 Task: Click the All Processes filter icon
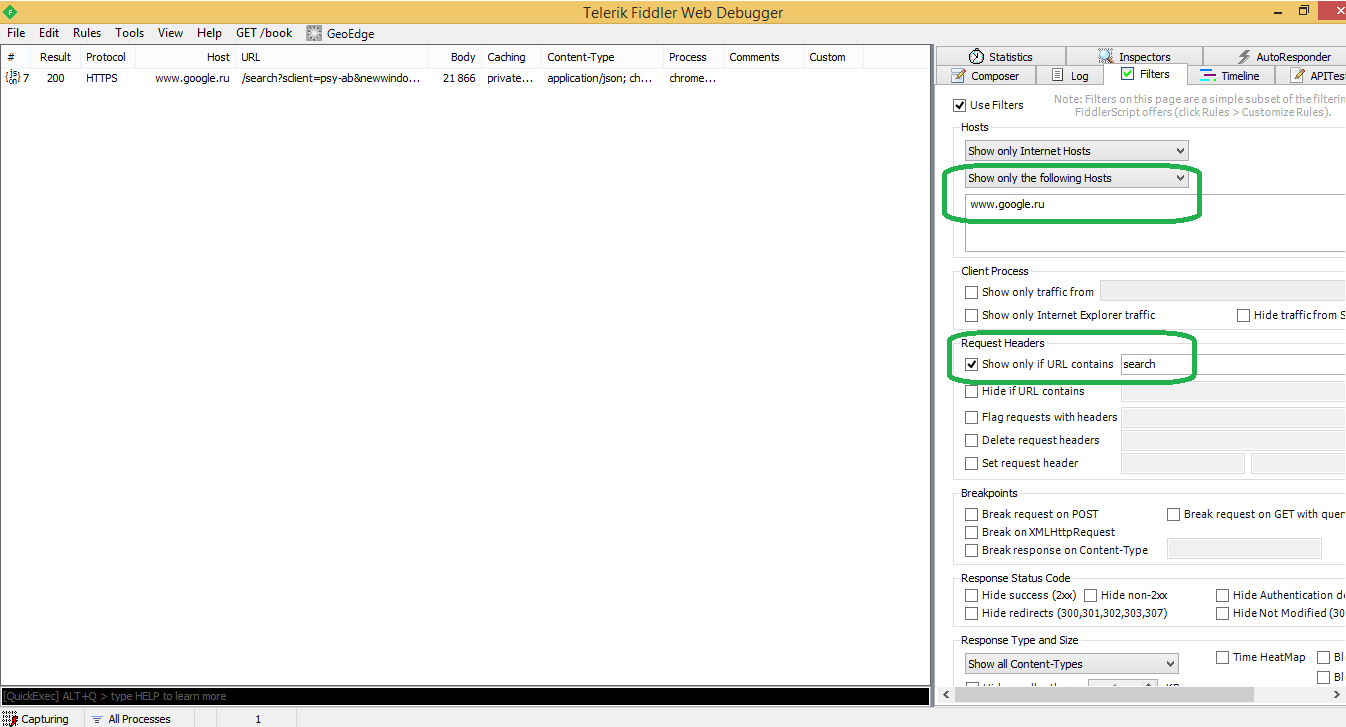[x=97, y=719]
